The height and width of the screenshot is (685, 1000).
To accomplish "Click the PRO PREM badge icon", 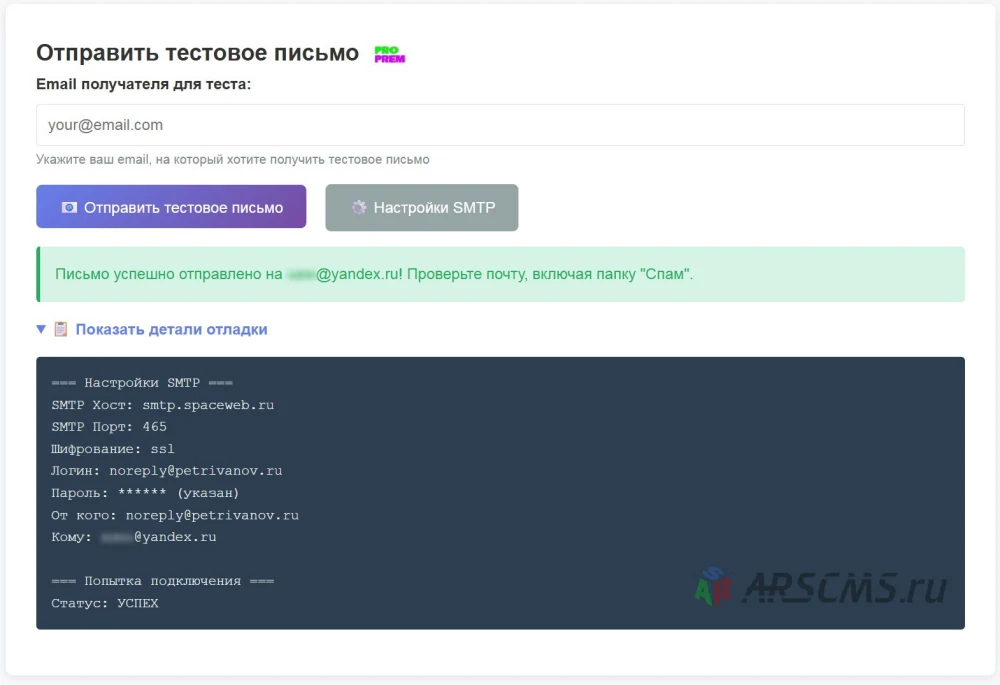I will 390,54.
